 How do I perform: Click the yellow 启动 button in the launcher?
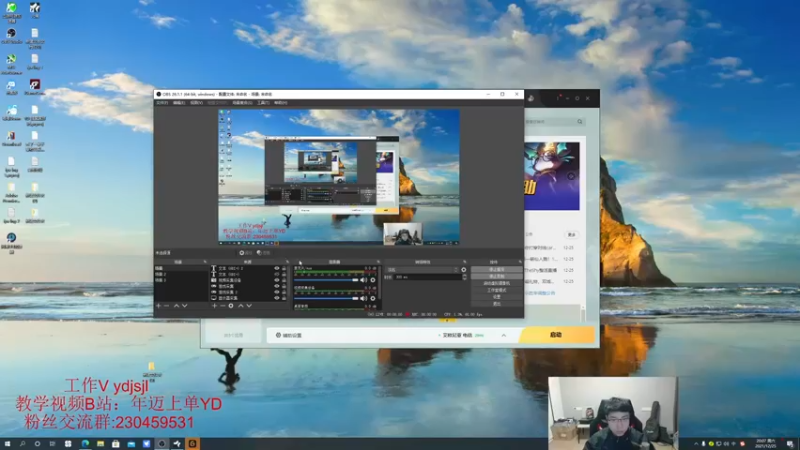coord(557,335)
